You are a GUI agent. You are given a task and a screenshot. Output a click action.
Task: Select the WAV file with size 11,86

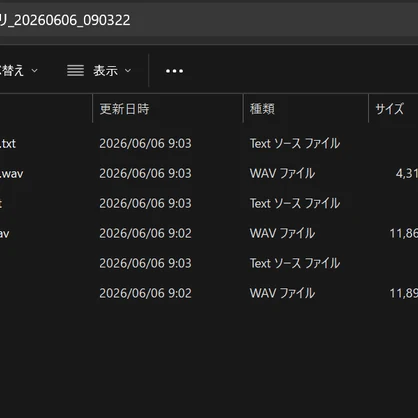[x=209, y=233]
